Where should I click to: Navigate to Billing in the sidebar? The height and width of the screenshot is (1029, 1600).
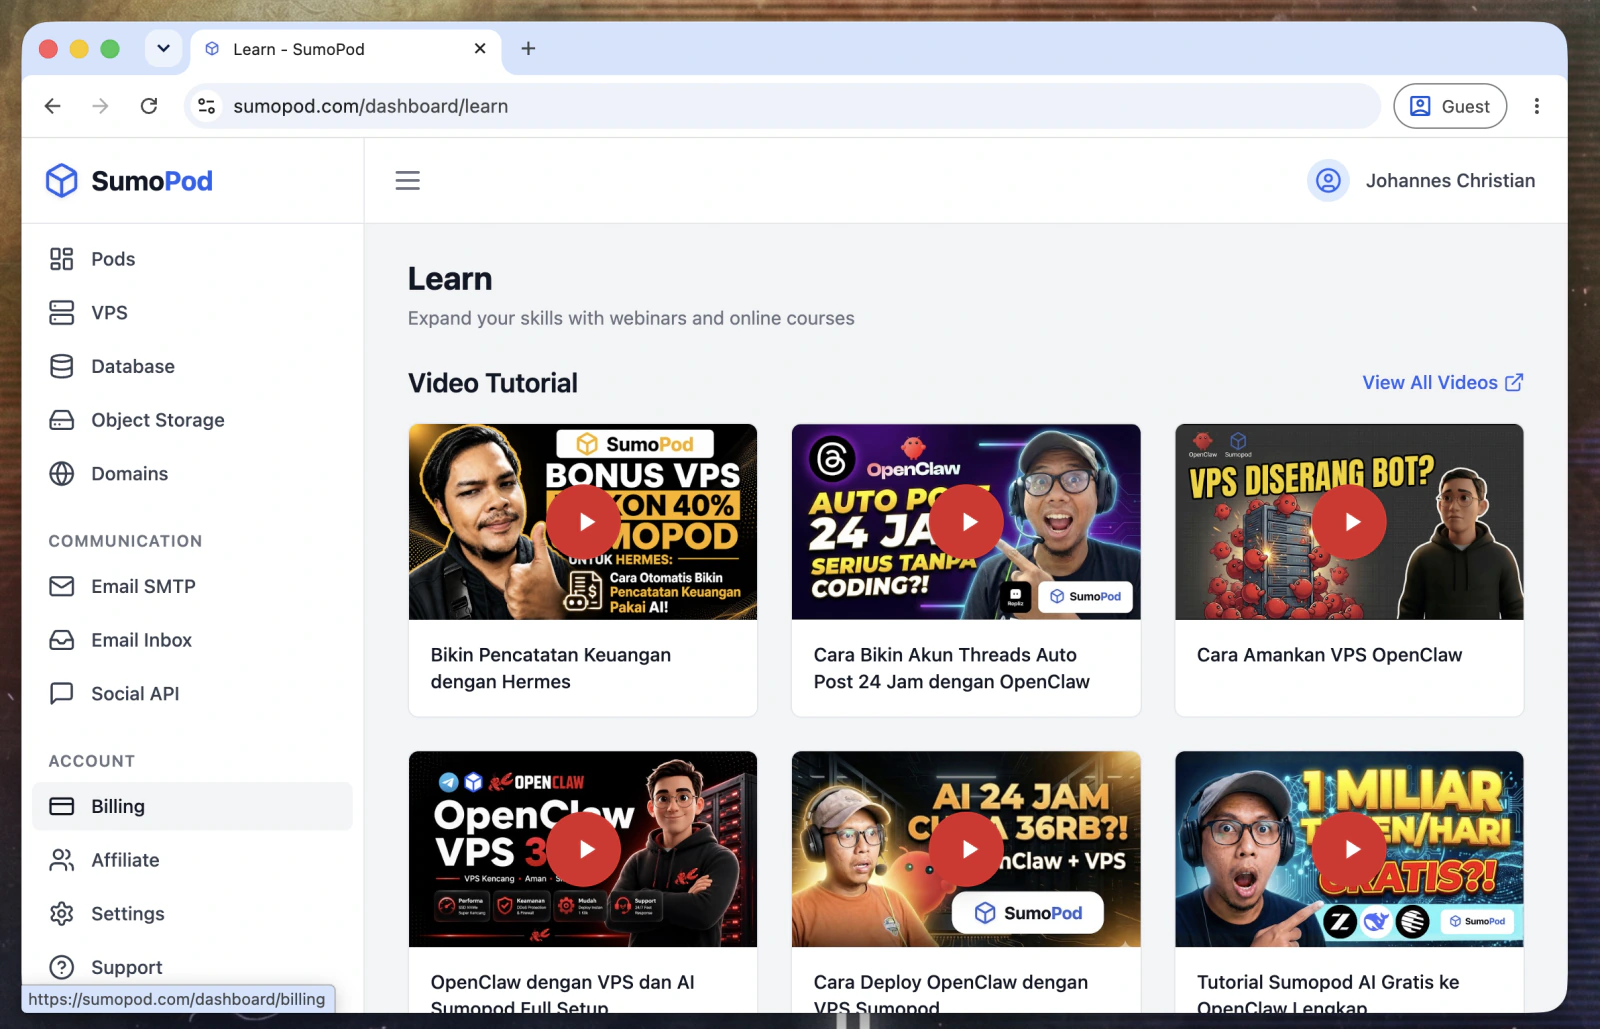coord(192,806)
